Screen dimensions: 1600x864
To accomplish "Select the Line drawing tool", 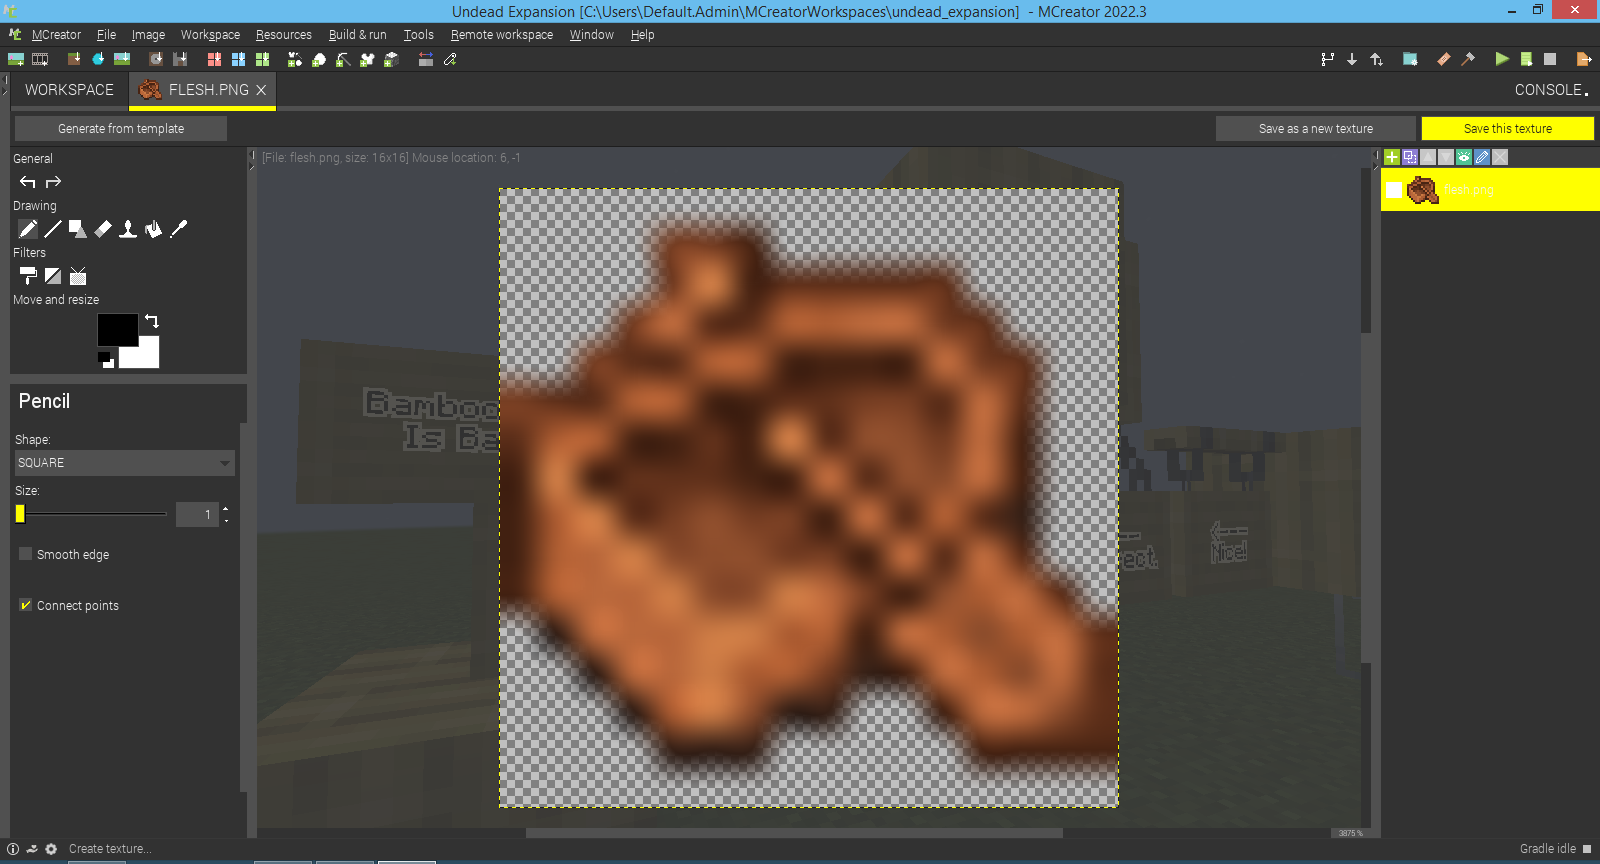I will click(53, 229).
